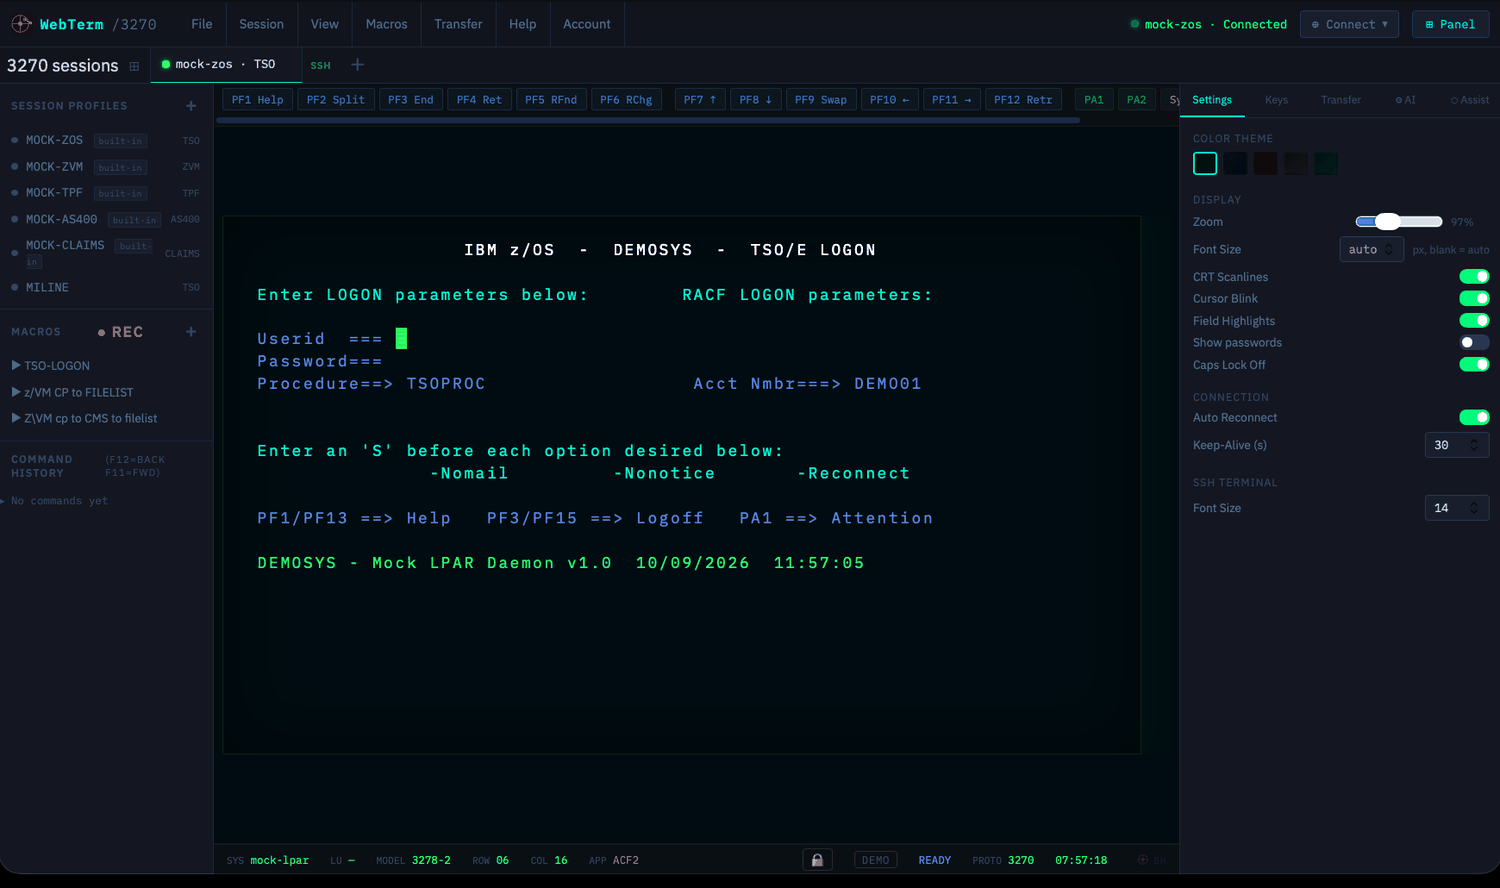Toggle Auto Reconnect switch
Image resolution: width=1500 pixels, height=888 pixels.
click(1474, 417)
